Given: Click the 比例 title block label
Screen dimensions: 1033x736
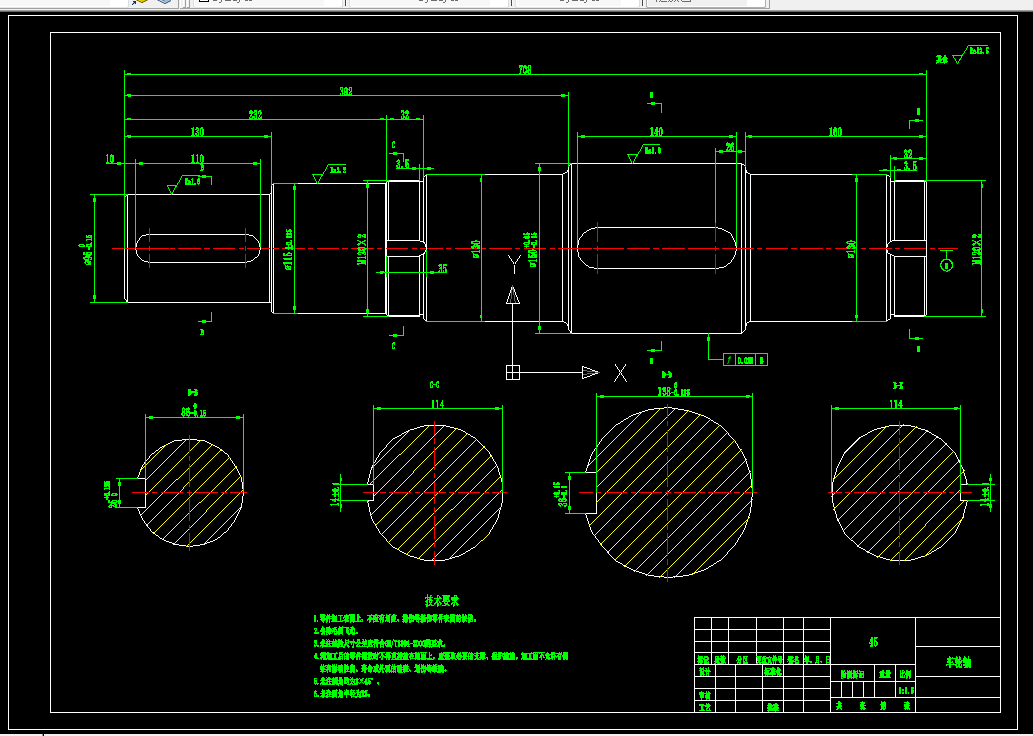Looking at the screenshot, I should tap(907, 674).
